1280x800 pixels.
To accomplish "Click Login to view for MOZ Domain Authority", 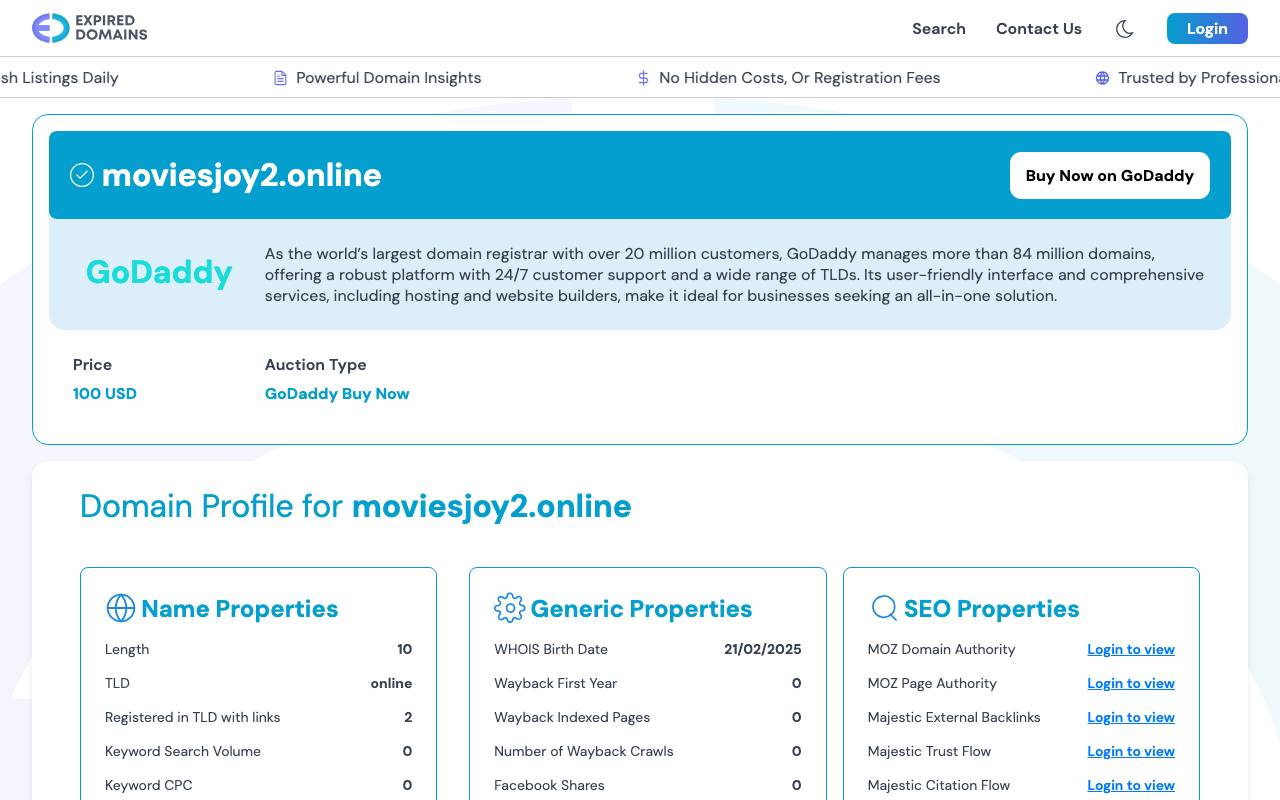I will (1131, 649).
